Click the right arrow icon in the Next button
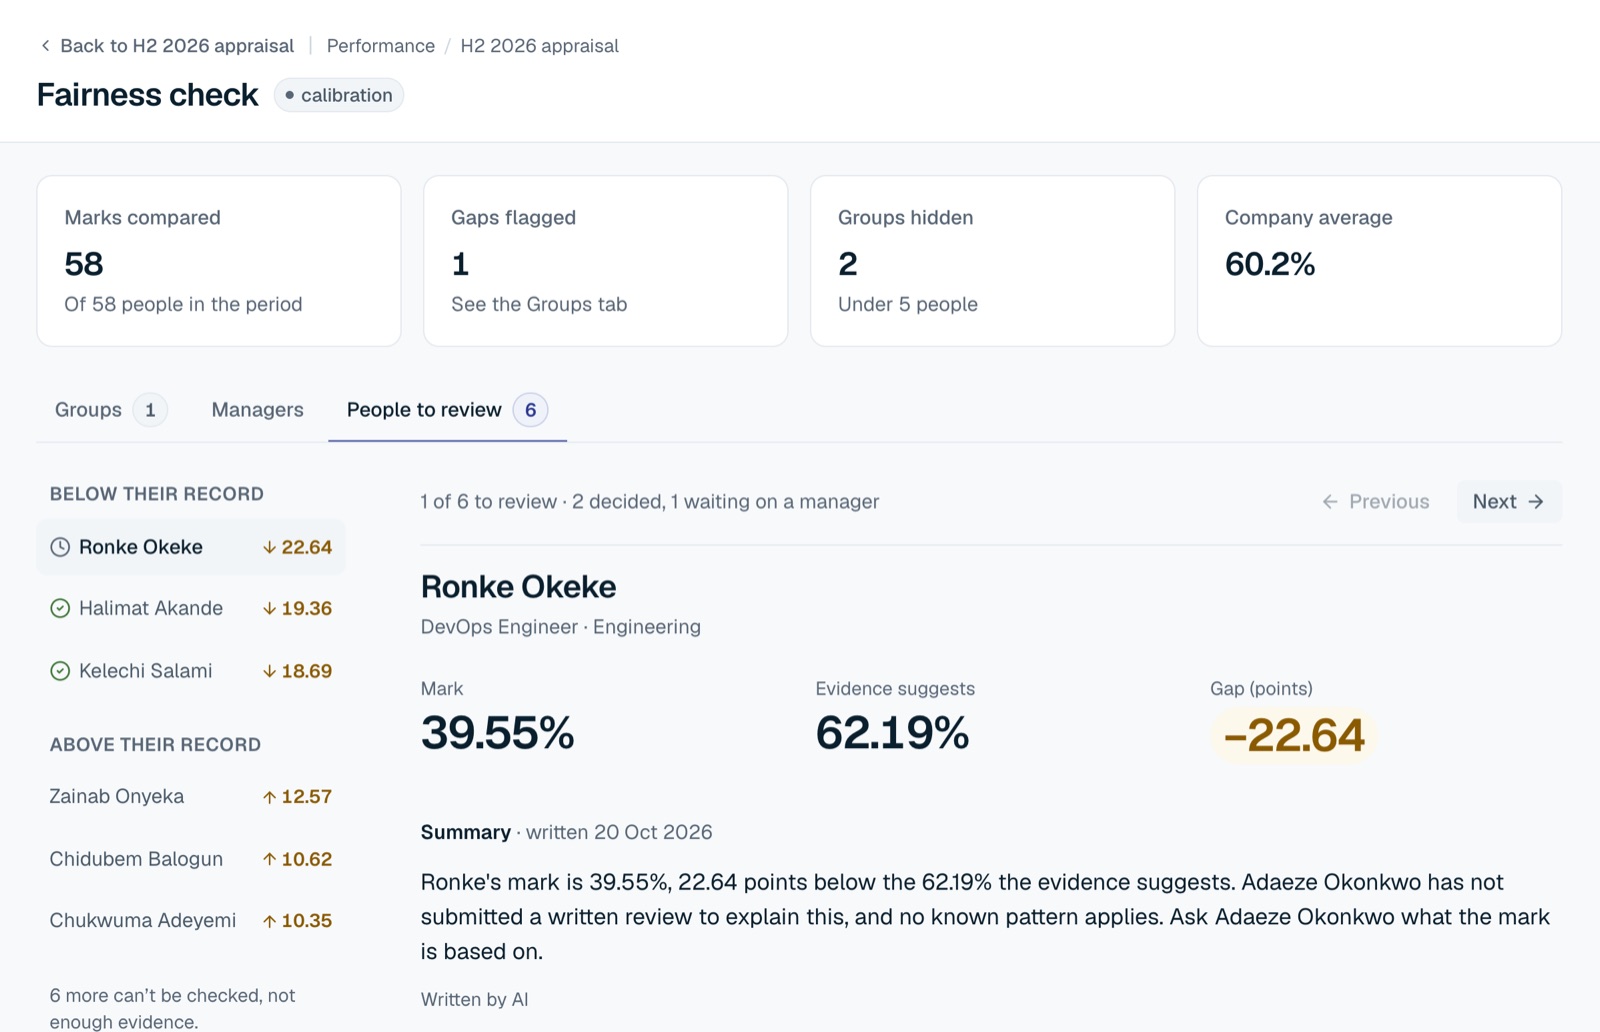 [x=1536, y=502]
